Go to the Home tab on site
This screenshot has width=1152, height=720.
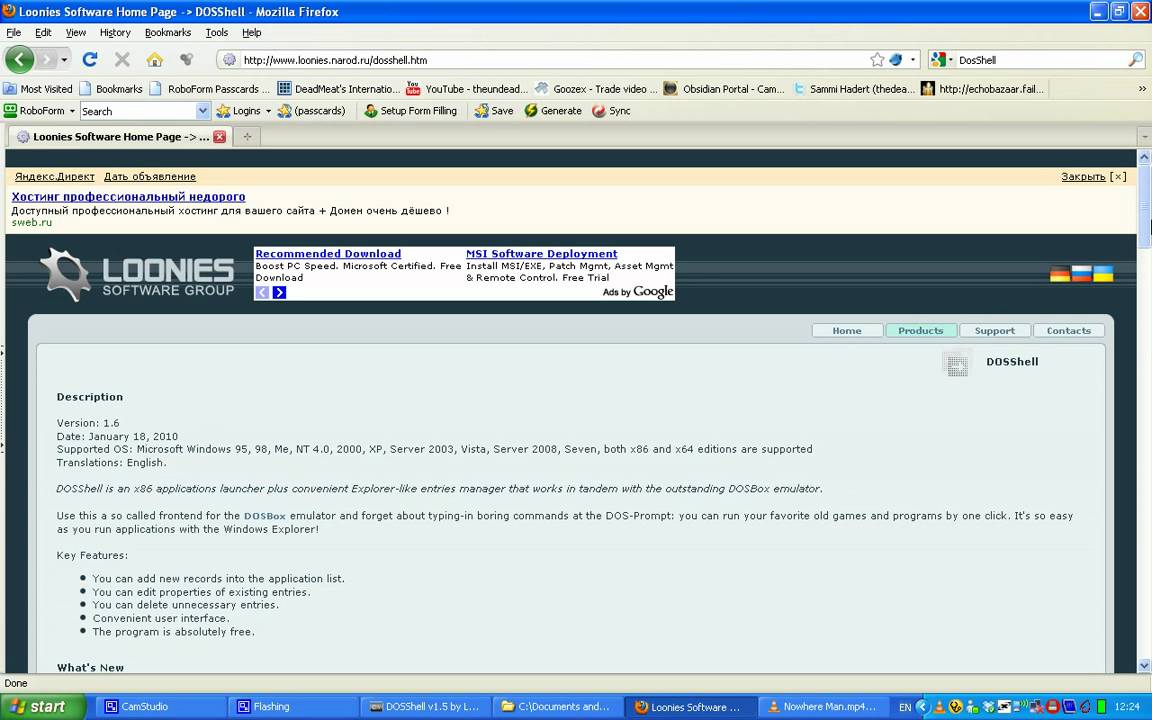click(847, 331)
